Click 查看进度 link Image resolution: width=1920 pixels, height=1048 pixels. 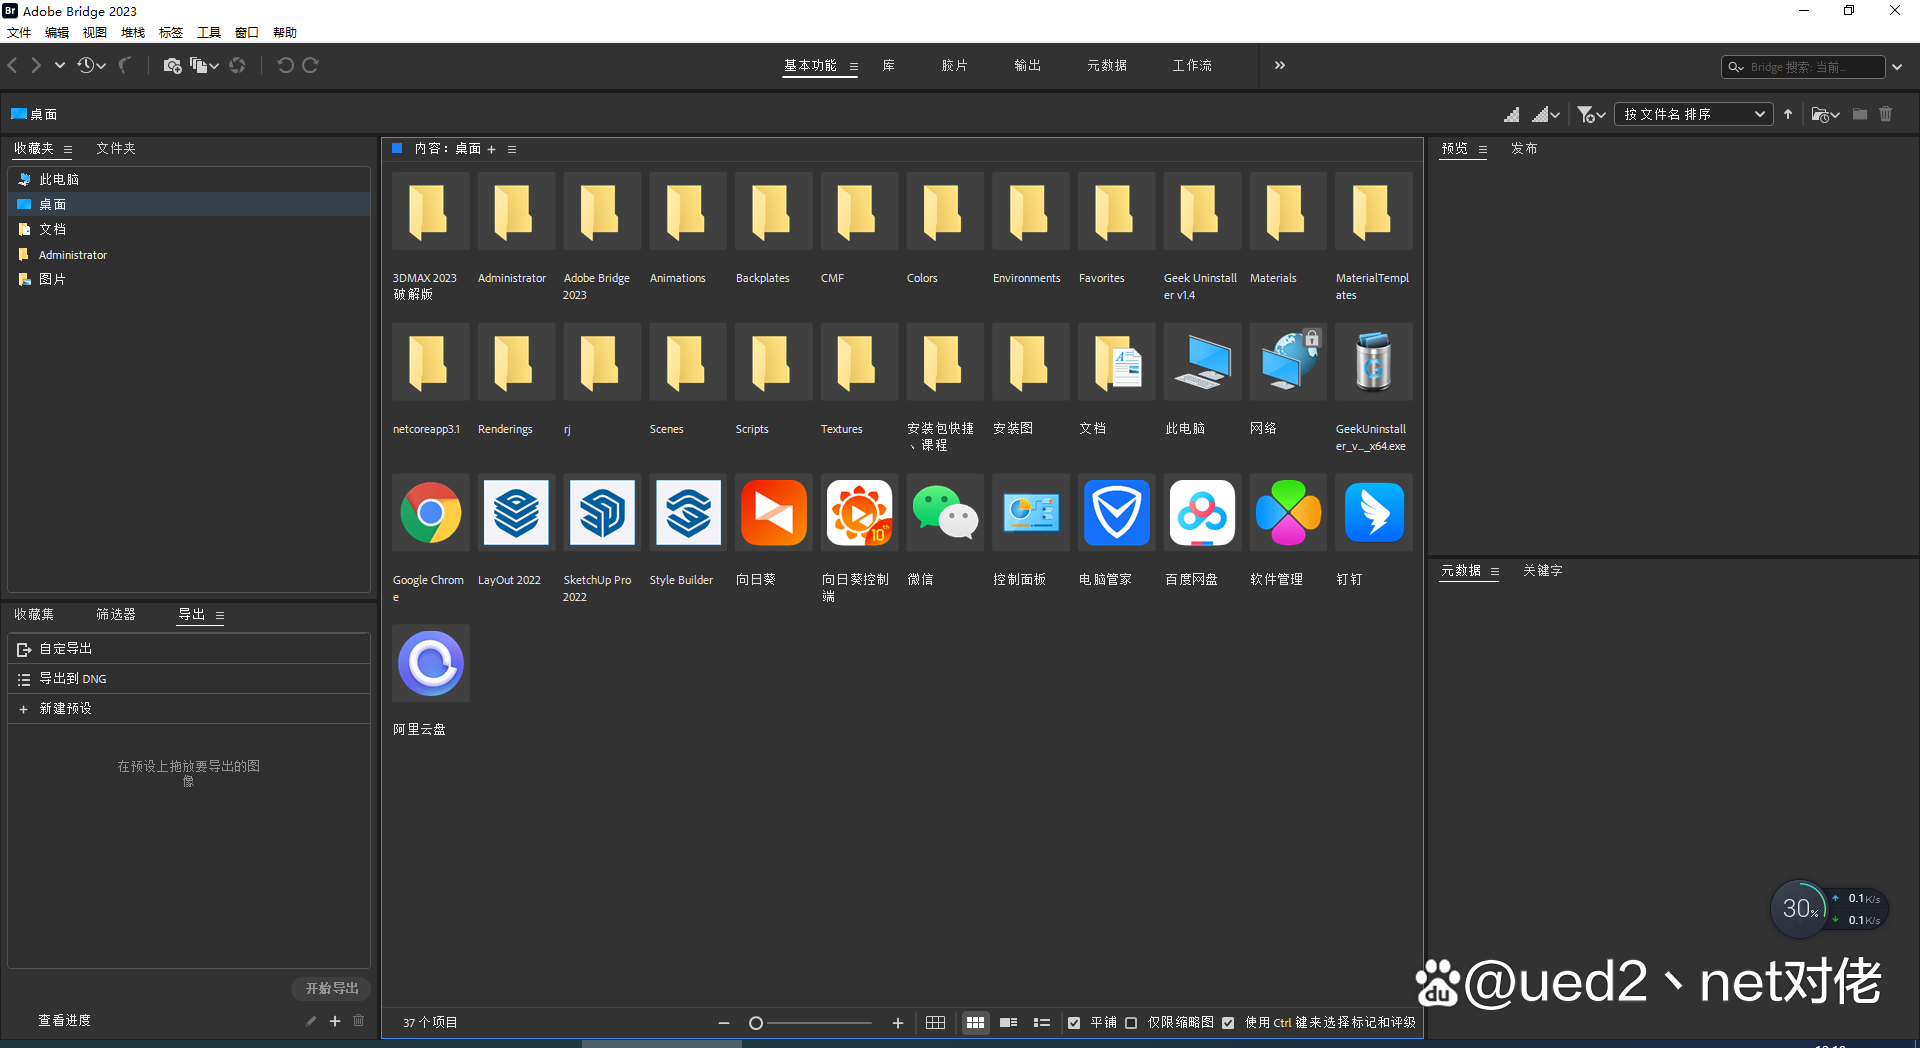click(64, 1021)
